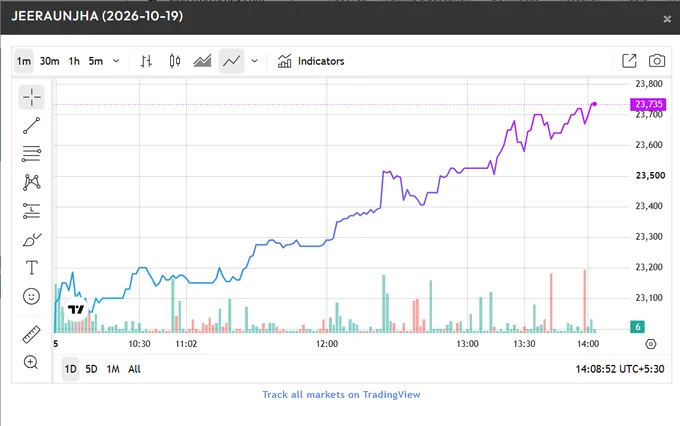Close the JEERAUNJHA chart dialog
This screenshot has height=426, width=680.
pos(667,19)
